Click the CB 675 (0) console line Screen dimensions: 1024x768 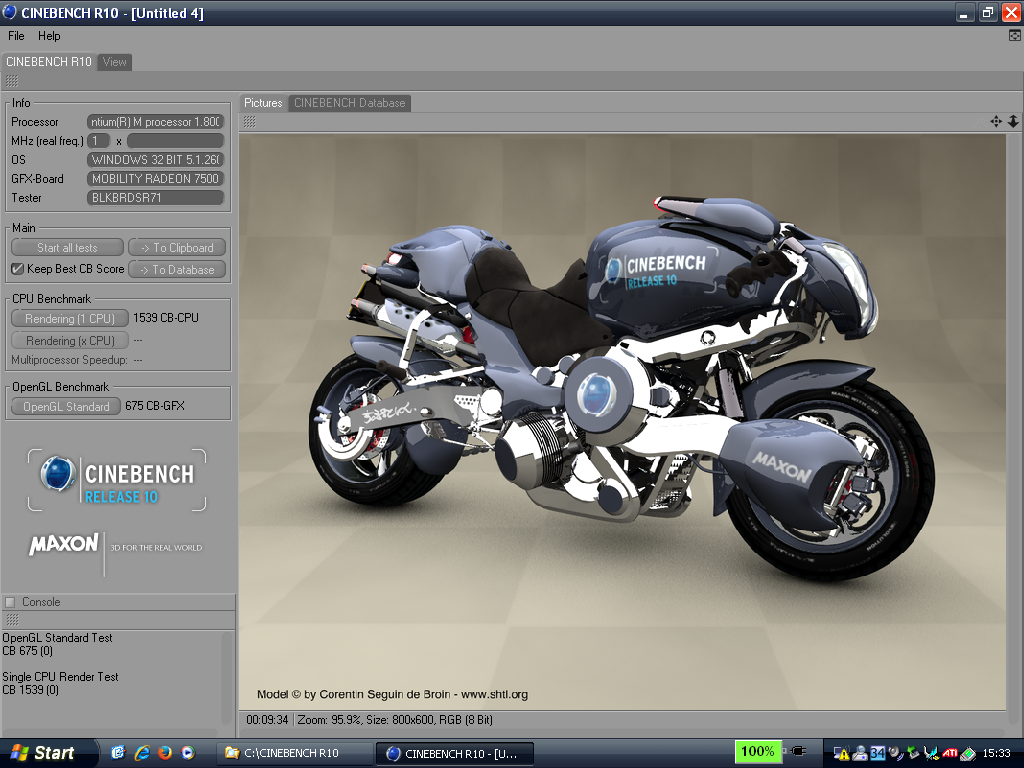27,651
